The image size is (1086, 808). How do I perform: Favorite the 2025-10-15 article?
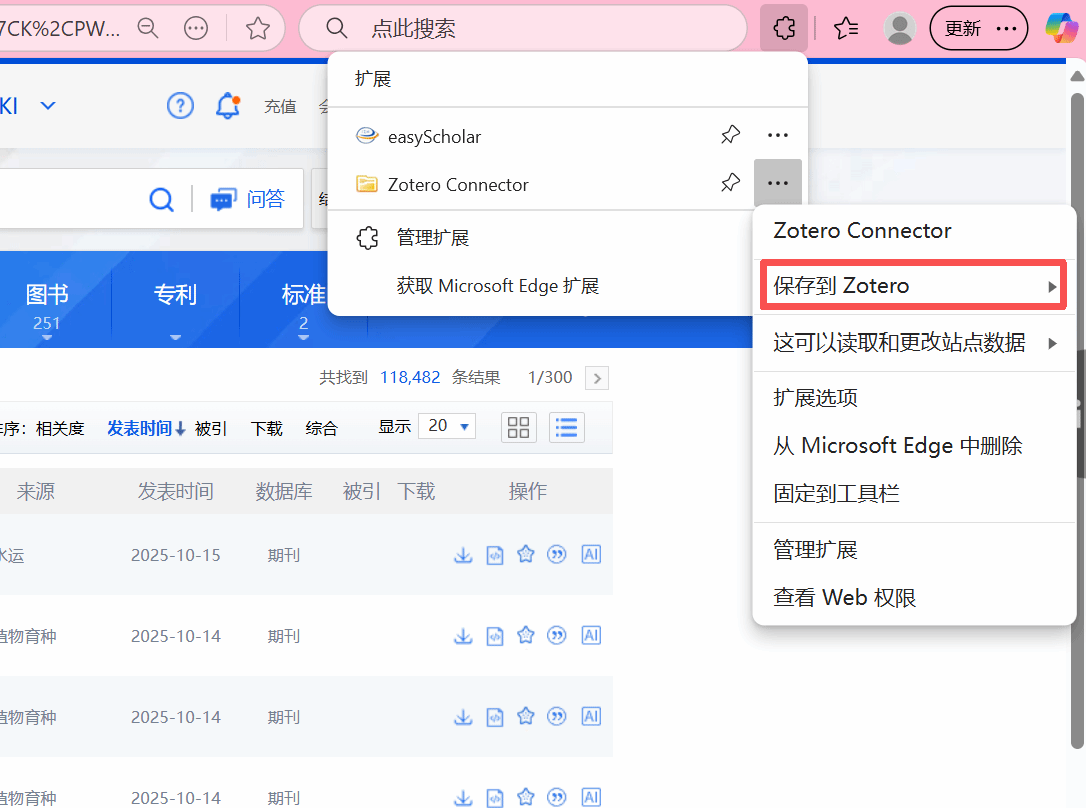tap(526, 554)
